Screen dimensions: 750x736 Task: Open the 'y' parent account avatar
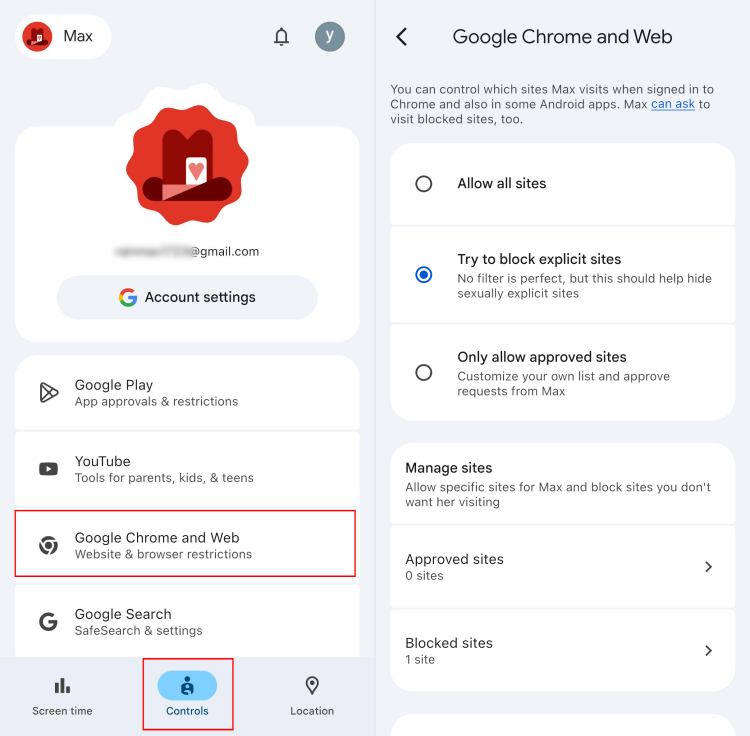(330, 36)
